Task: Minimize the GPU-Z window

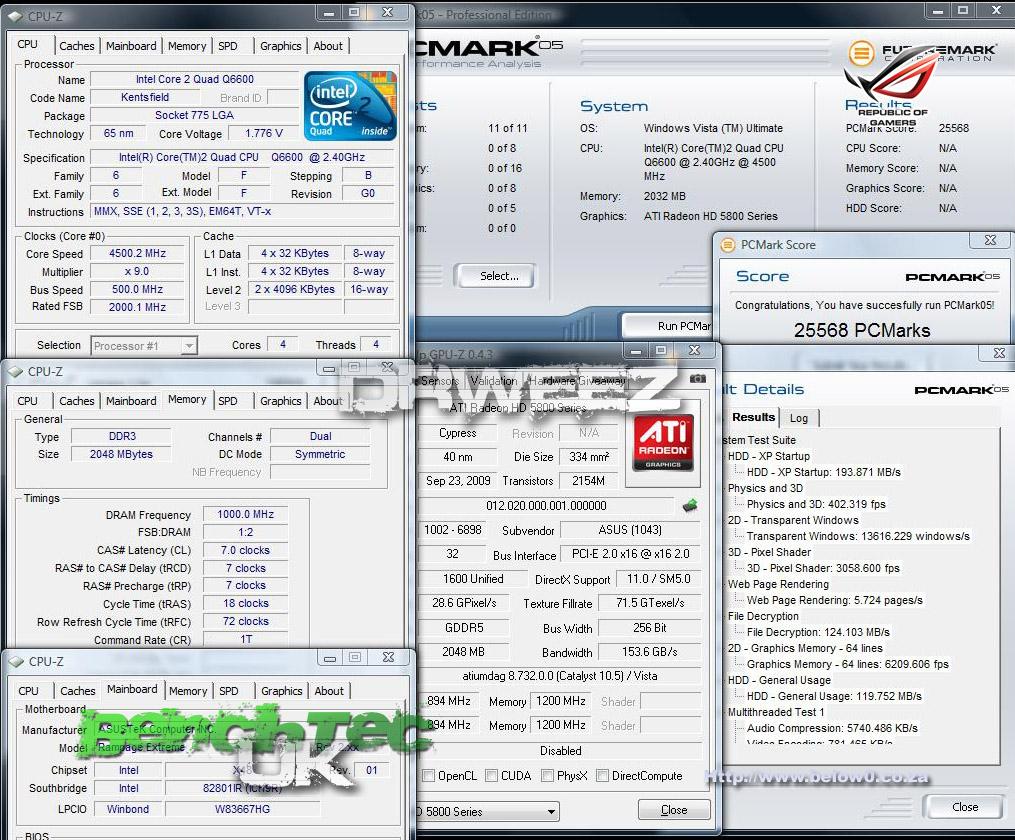Action: [636, 351]
